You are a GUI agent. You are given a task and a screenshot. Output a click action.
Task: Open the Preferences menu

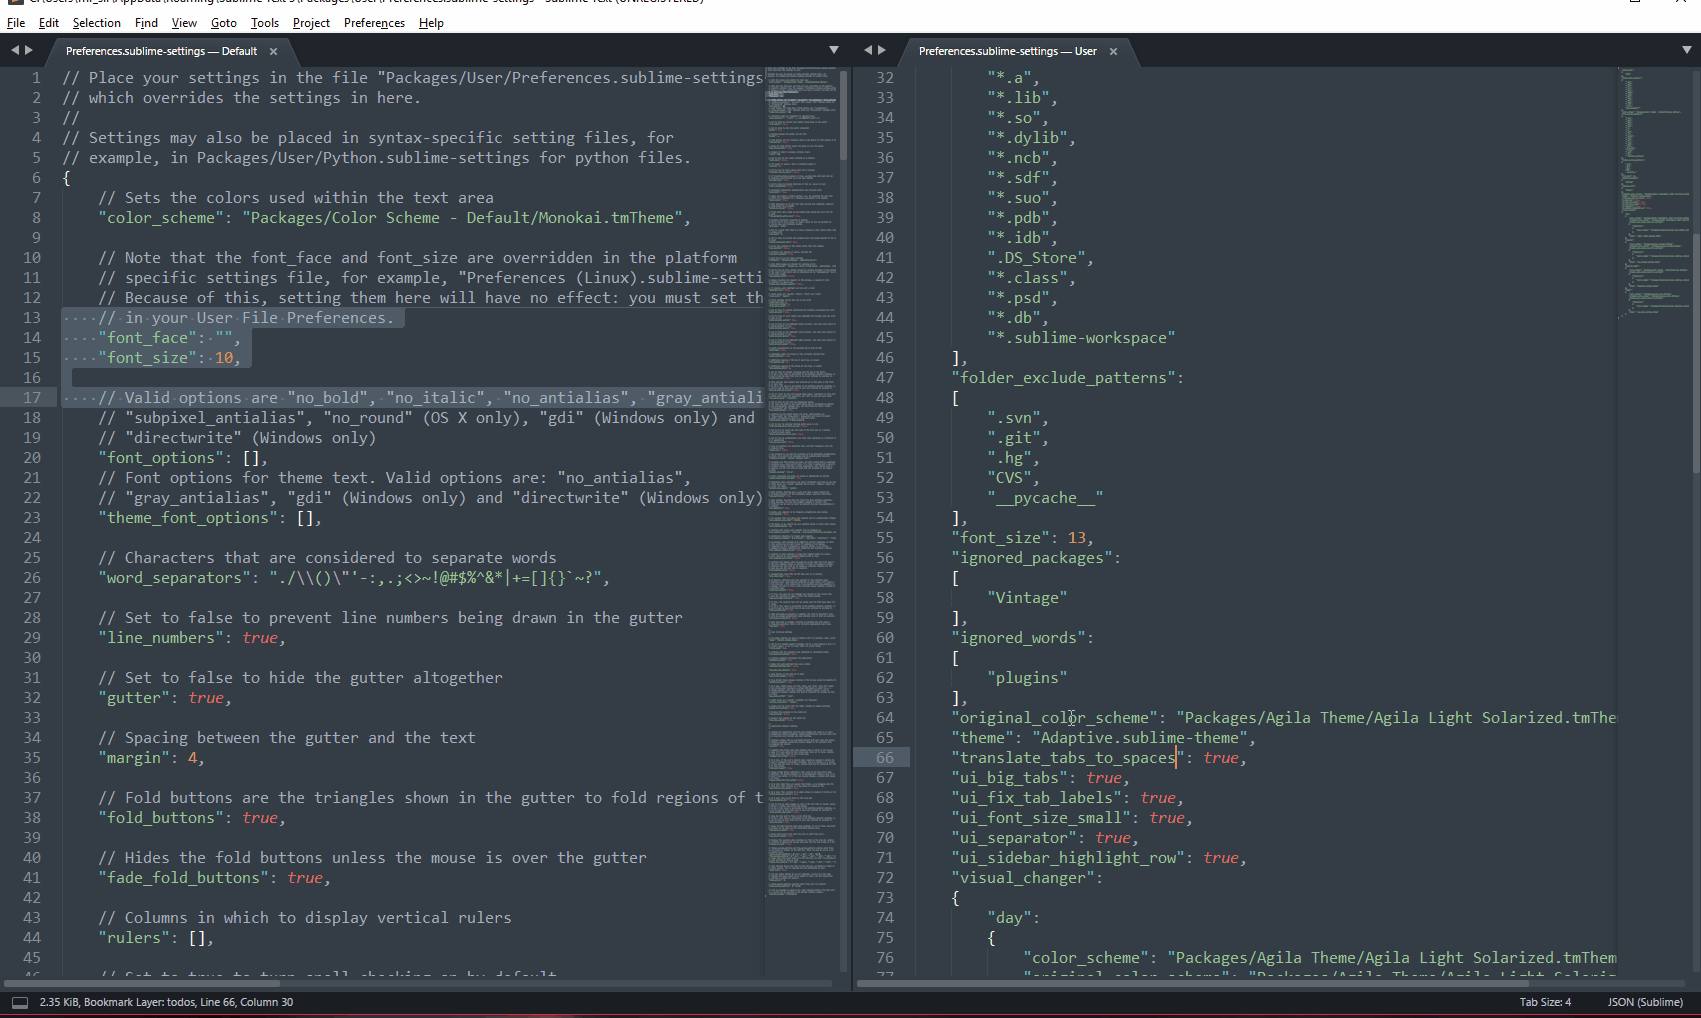click(374, 23)
